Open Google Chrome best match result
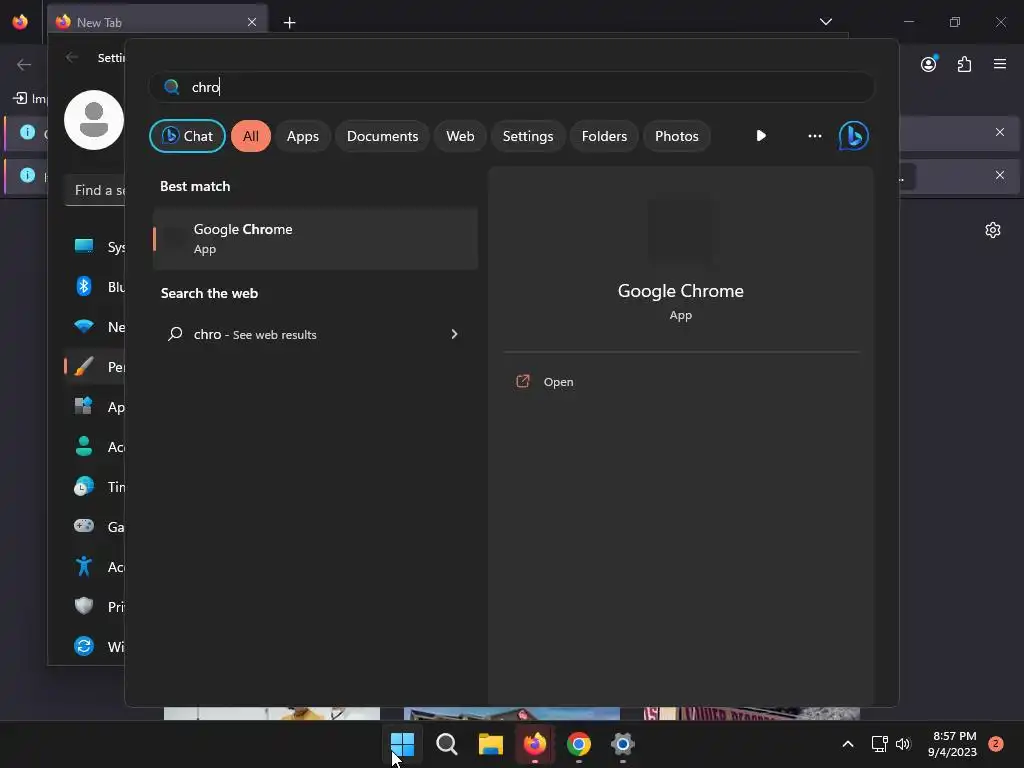This screenshot has width=1024, height=768. pyautogui.click(x=315, y=238)
